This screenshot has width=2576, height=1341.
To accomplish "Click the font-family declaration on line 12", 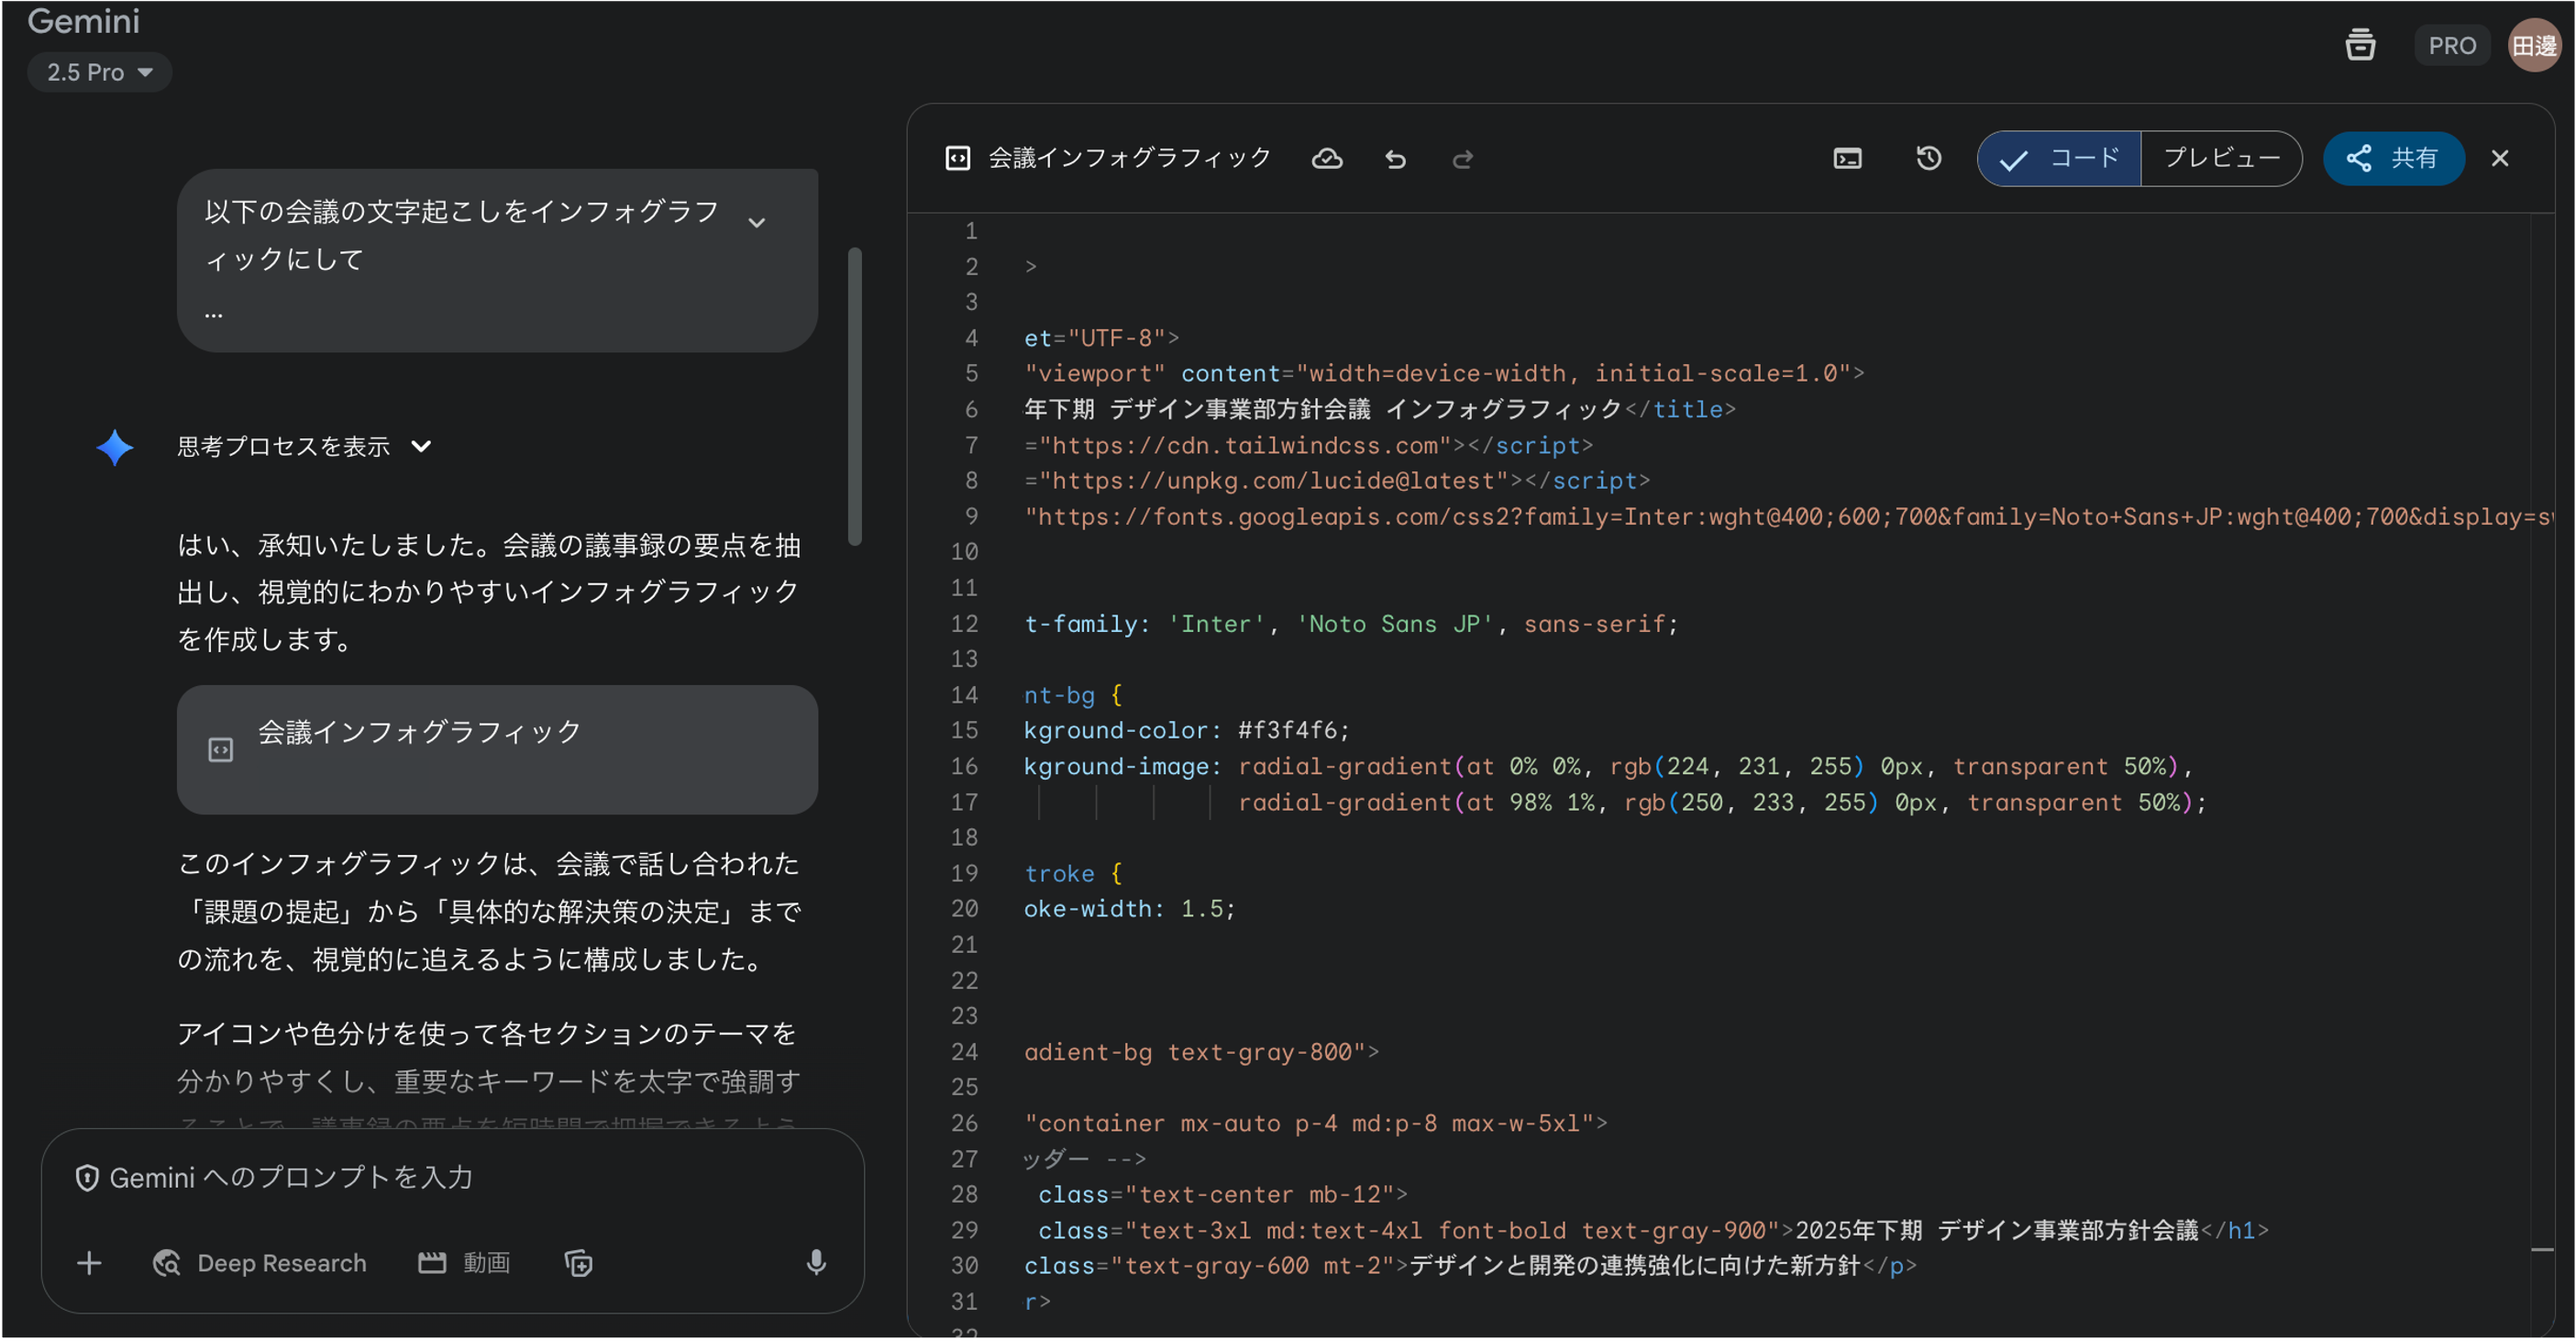I will pyautogui.click(x=1351, y=624).
